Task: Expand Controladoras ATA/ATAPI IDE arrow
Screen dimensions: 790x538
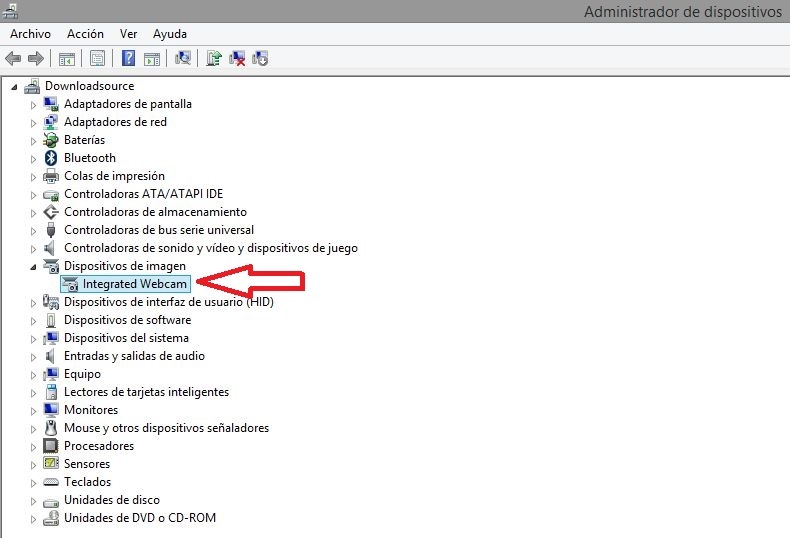Action: tap(33, 195)
